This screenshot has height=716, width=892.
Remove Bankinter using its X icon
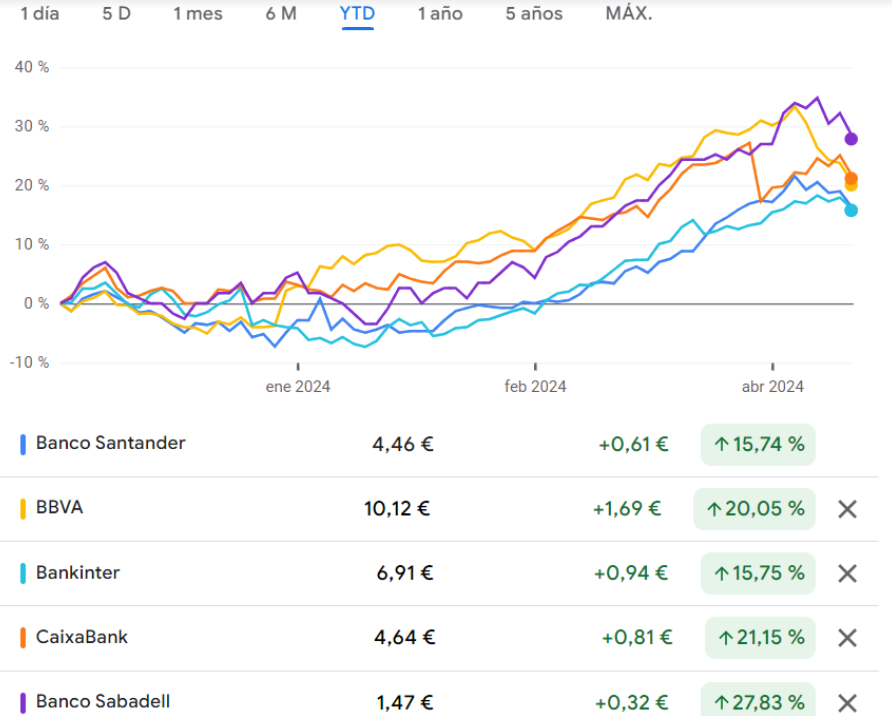847,573
